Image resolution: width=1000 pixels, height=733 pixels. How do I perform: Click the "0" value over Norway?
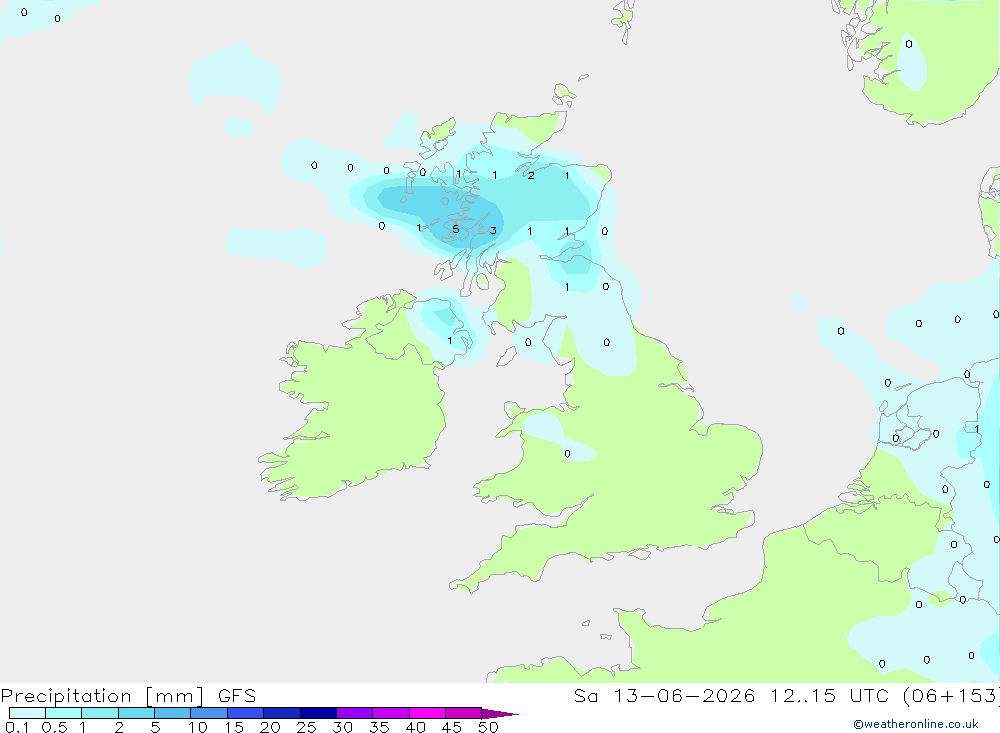909,44
